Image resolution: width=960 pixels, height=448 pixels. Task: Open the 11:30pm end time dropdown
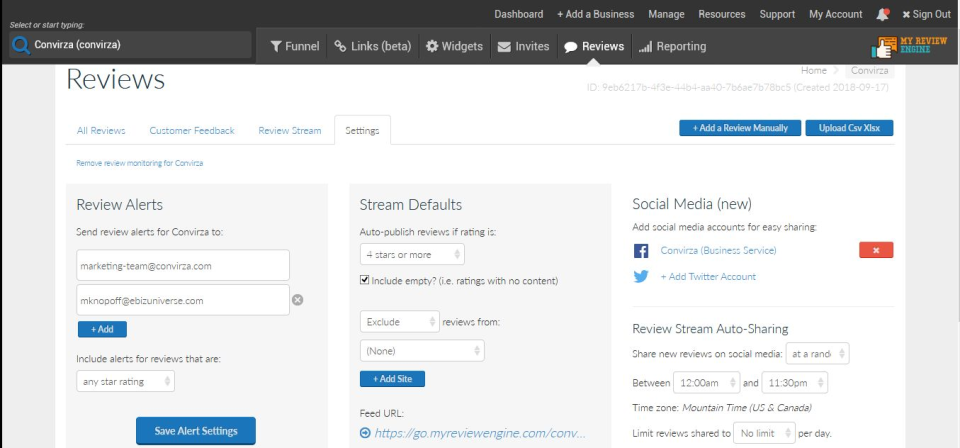795,383
